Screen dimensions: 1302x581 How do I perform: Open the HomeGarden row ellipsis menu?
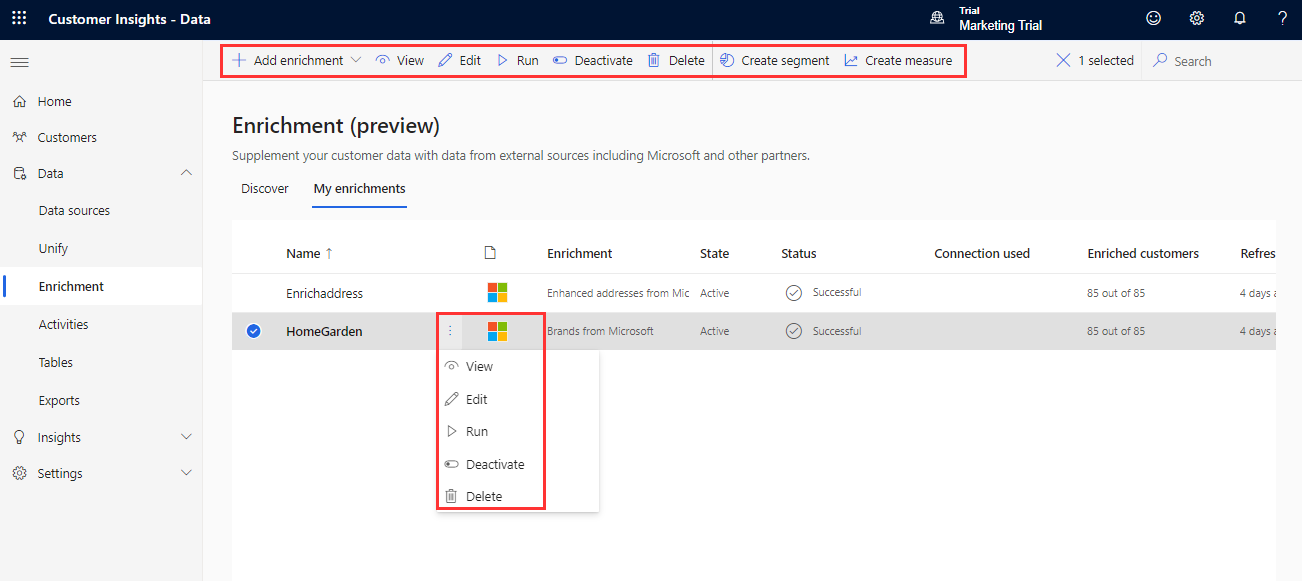450,331
